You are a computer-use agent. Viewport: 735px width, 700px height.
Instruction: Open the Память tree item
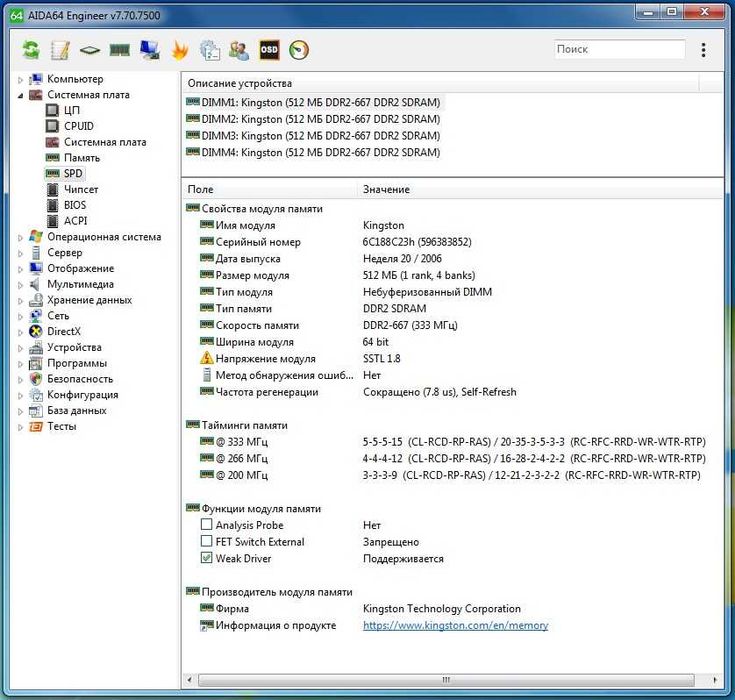[82, 158]
